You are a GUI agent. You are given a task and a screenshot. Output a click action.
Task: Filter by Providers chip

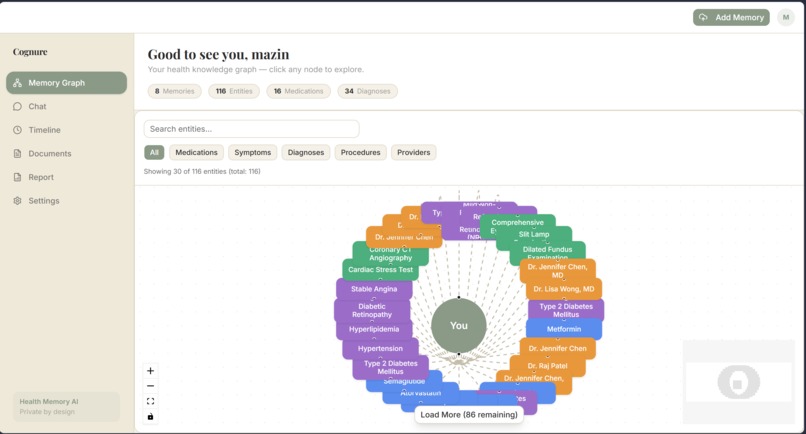point(414,153)
